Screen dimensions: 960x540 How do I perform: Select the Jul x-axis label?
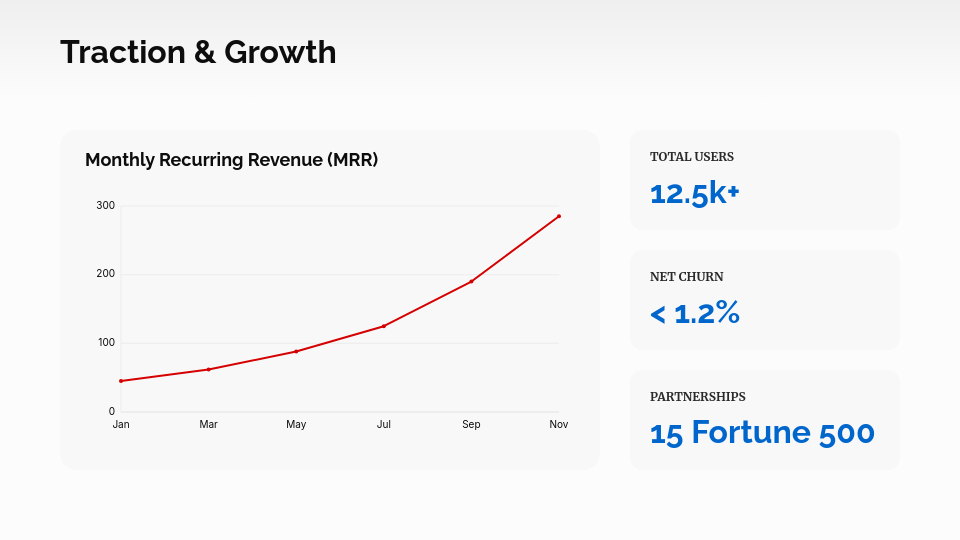tap(384, 425)
